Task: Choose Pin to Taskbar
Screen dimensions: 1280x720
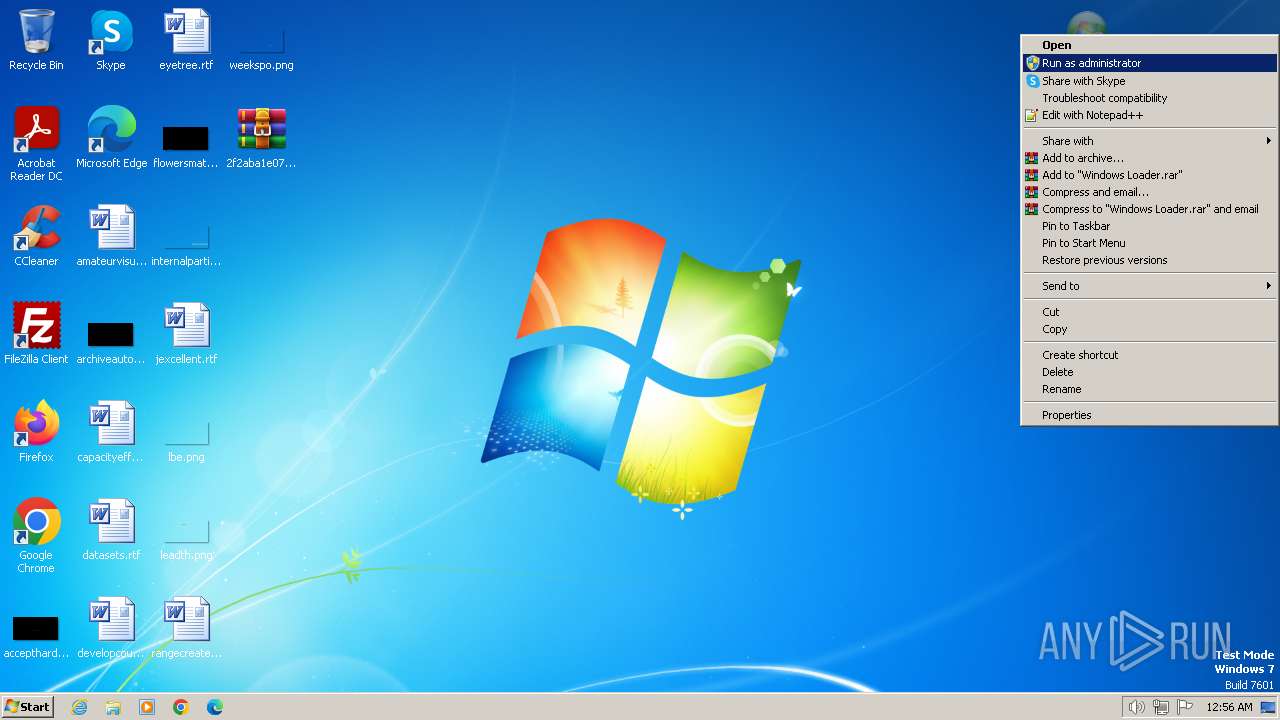Action: tap(1149, 226)
